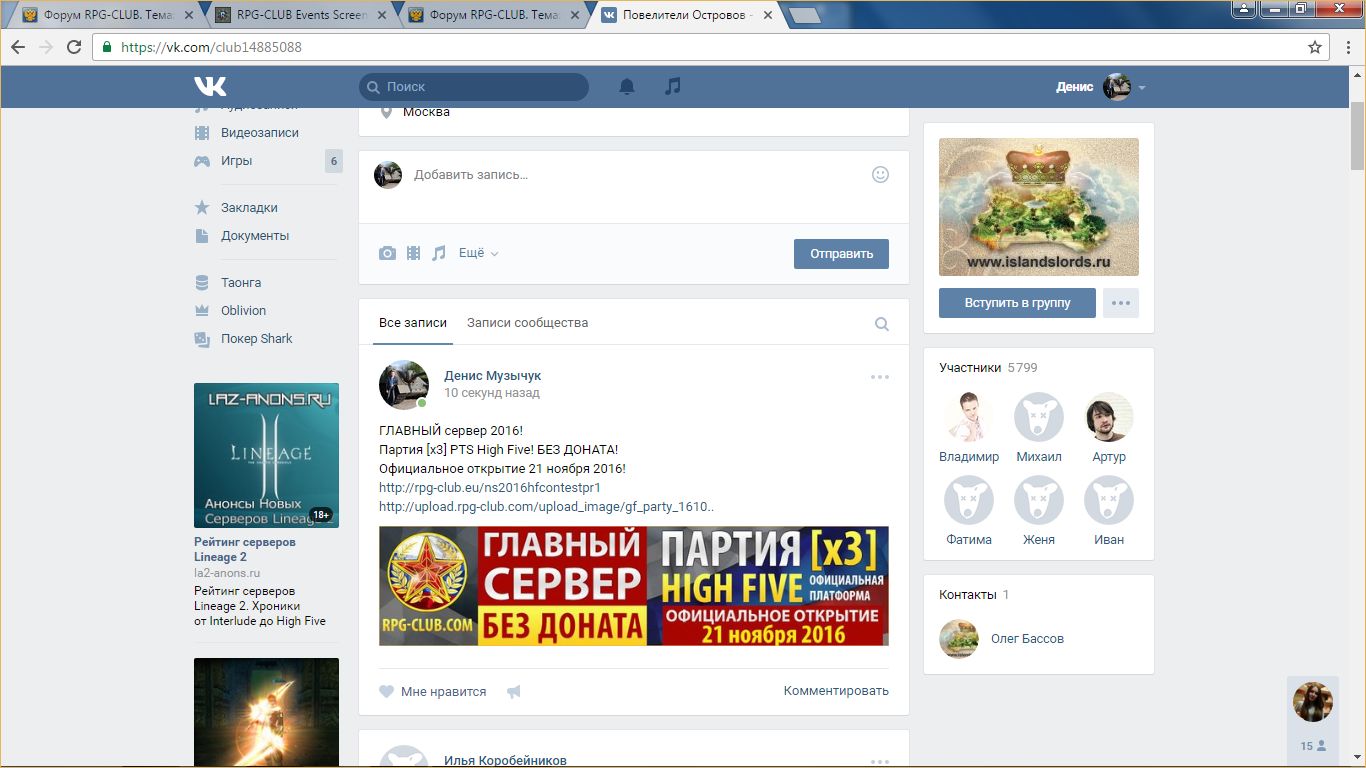Open a new browser tab
1366x768 pixels.
804,15
